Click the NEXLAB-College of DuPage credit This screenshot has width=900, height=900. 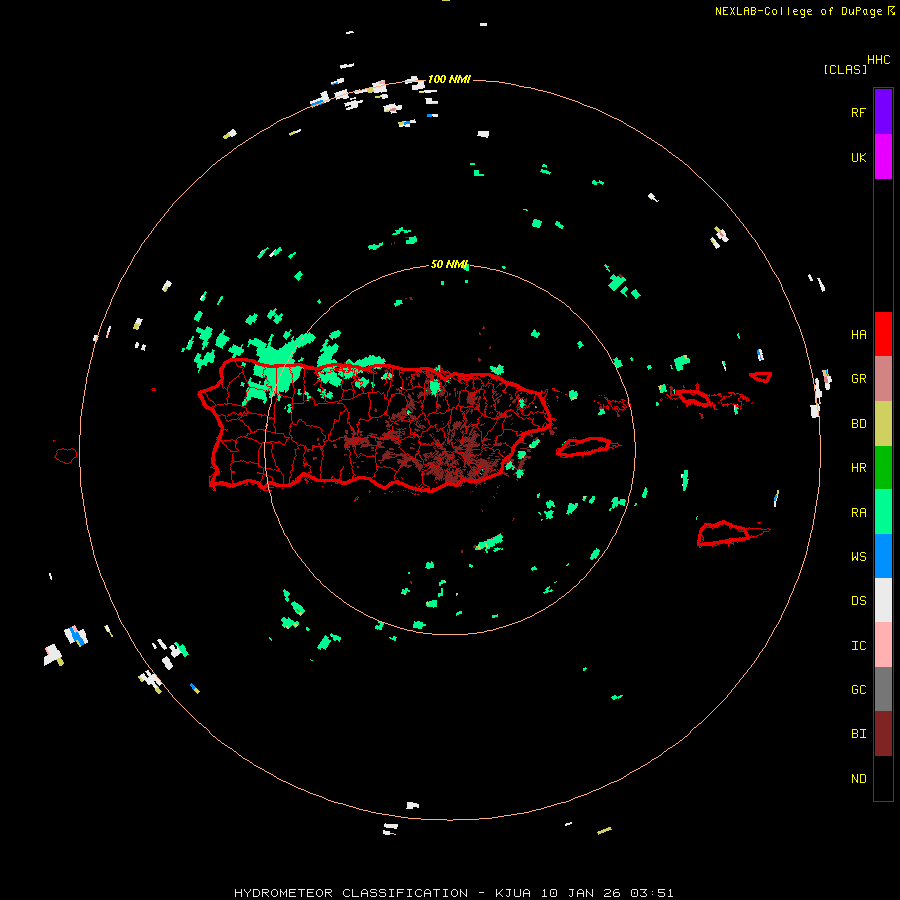coord(801,11)
